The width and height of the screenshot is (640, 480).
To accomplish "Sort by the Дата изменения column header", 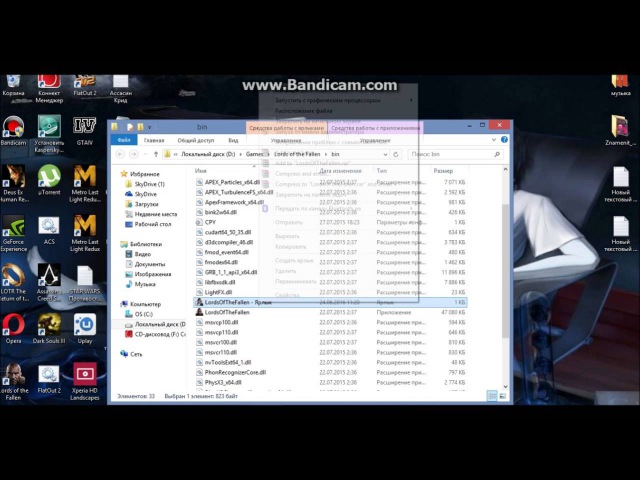I will (340, 171).
